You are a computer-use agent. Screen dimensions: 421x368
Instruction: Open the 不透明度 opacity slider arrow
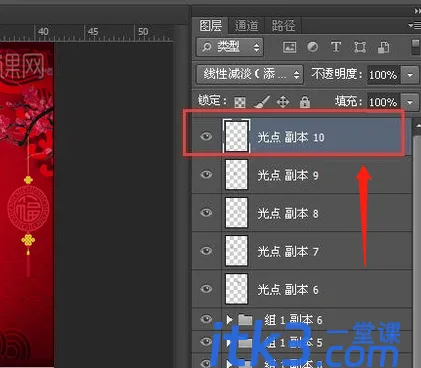(410, 75)
